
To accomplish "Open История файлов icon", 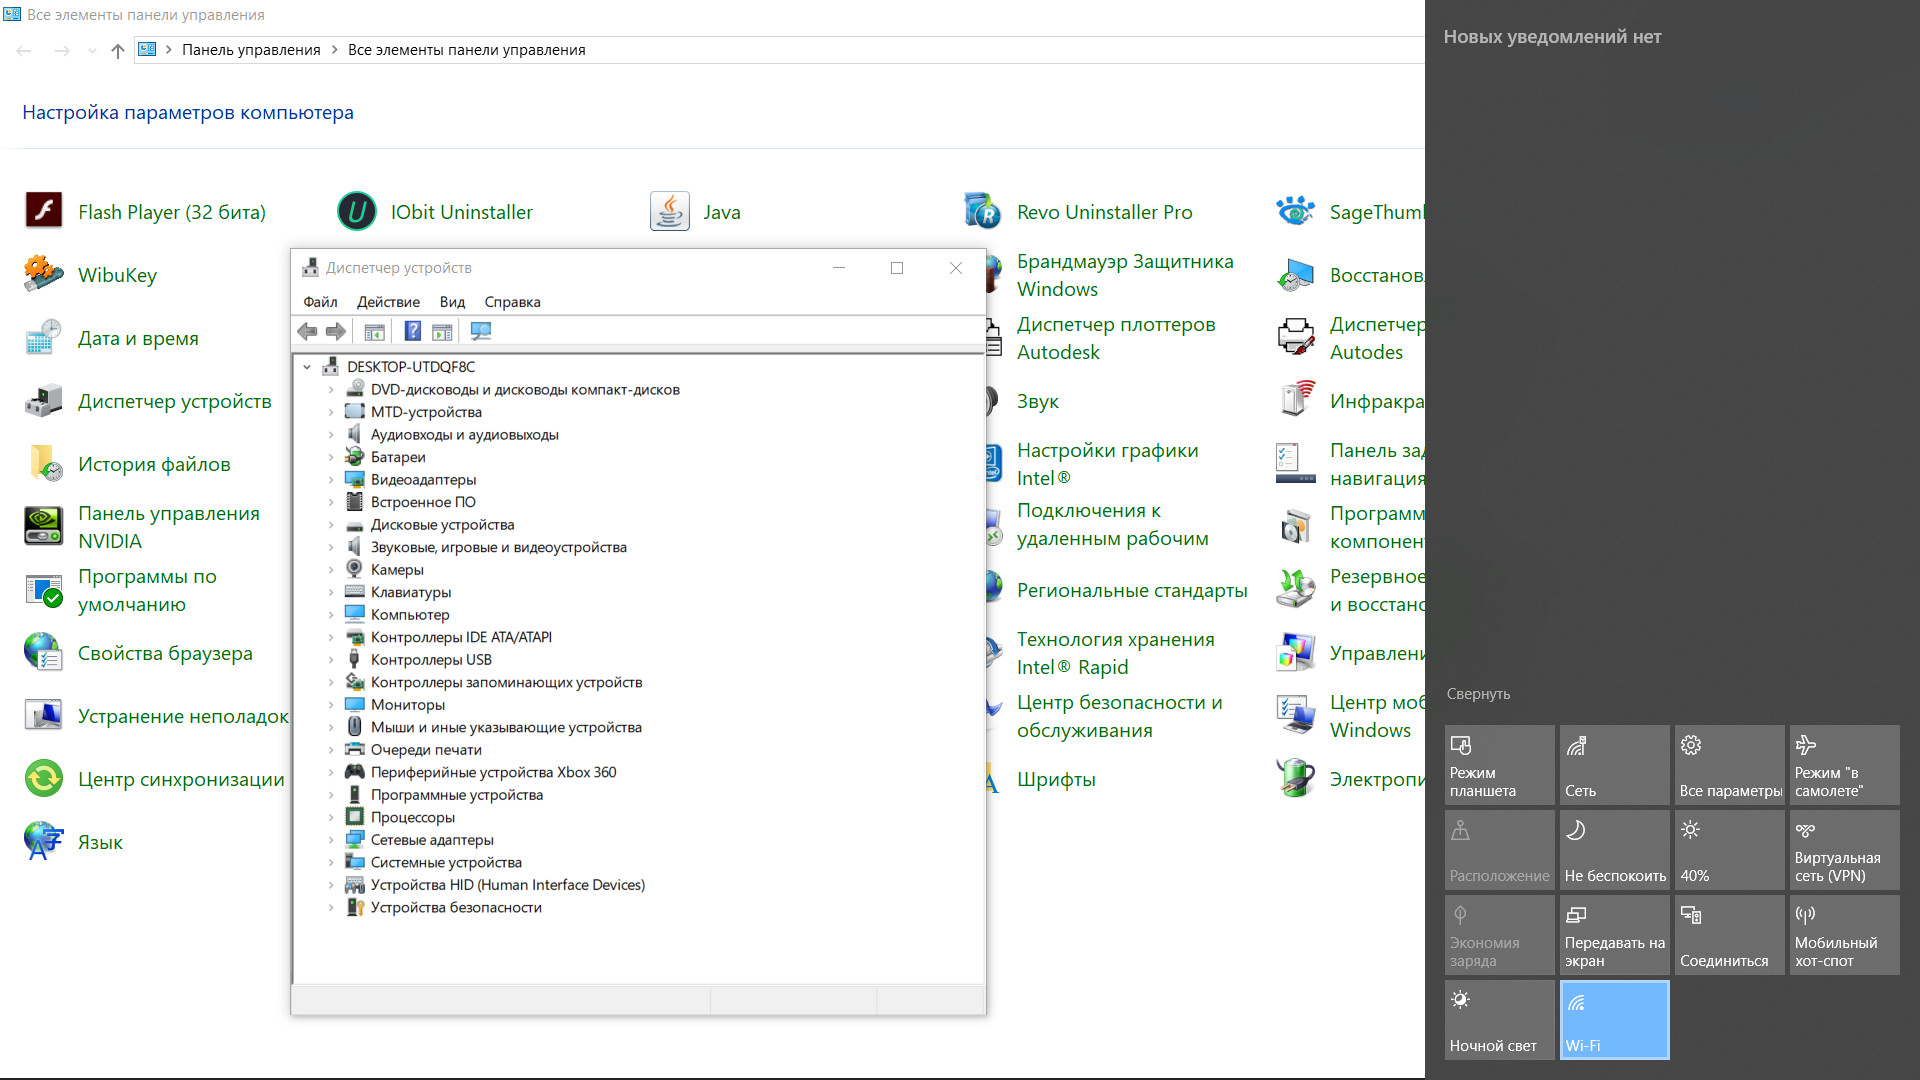I will pos(44,463).
